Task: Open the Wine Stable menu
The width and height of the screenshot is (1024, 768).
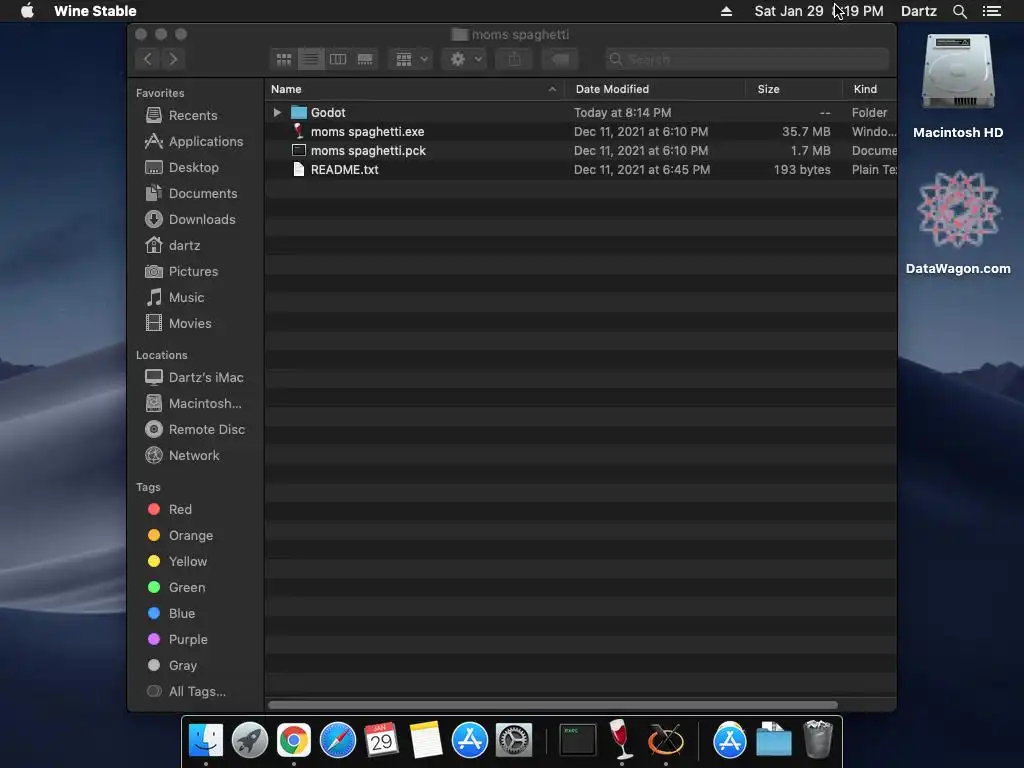Action: pos(95,11)
